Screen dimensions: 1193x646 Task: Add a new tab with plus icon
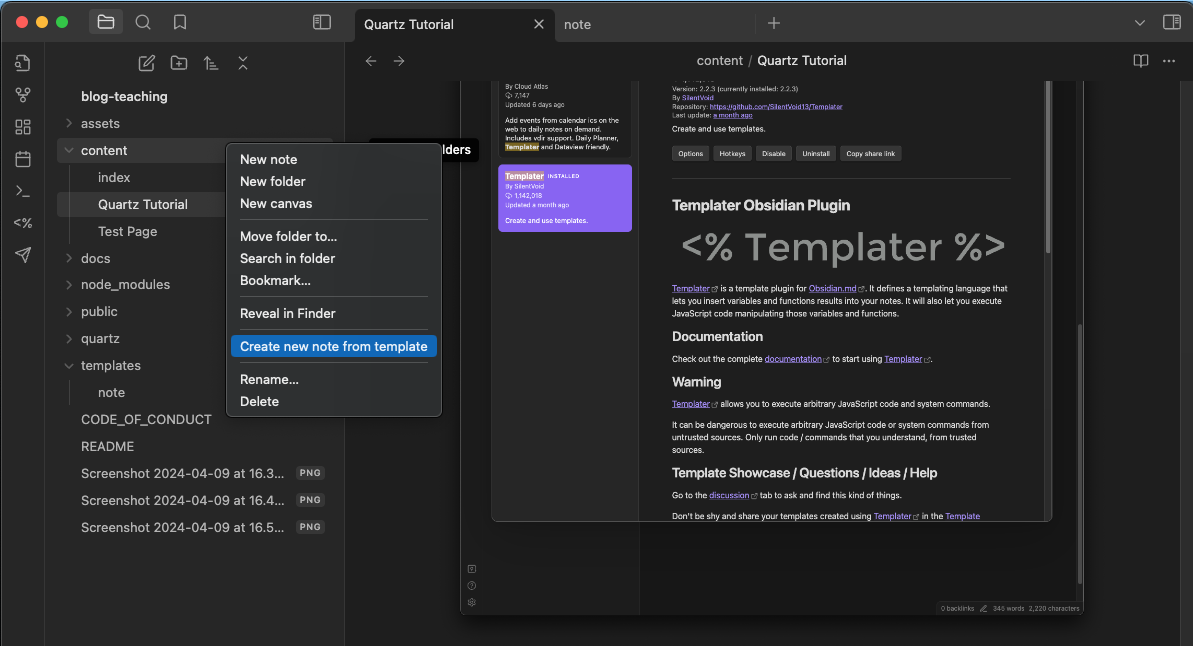click(x=774, y=24)
